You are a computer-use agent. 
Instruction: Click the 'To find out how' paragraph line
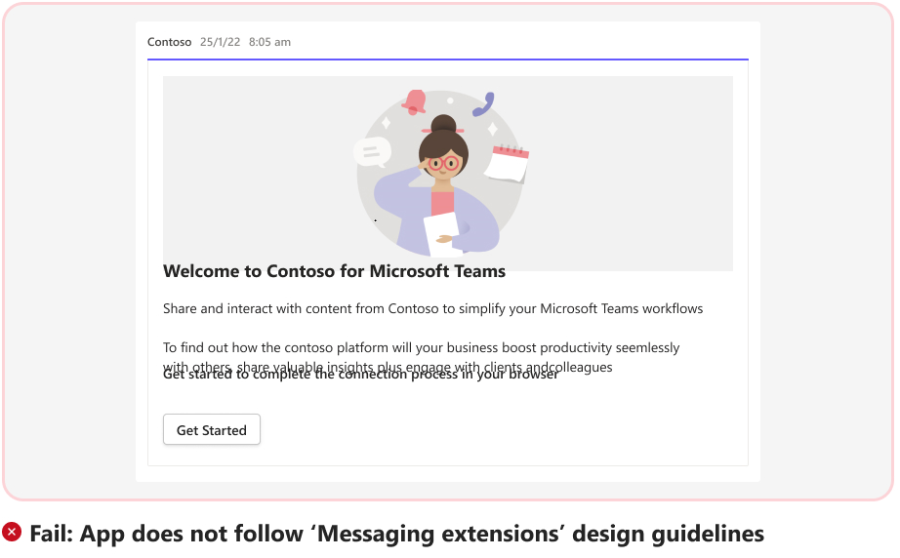(421, 348)
